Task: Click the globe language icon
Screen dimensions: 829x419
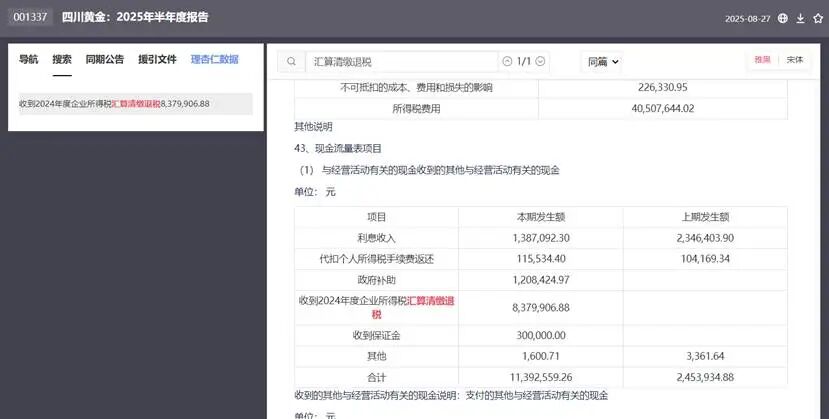Action: click(x=782, y=18)
